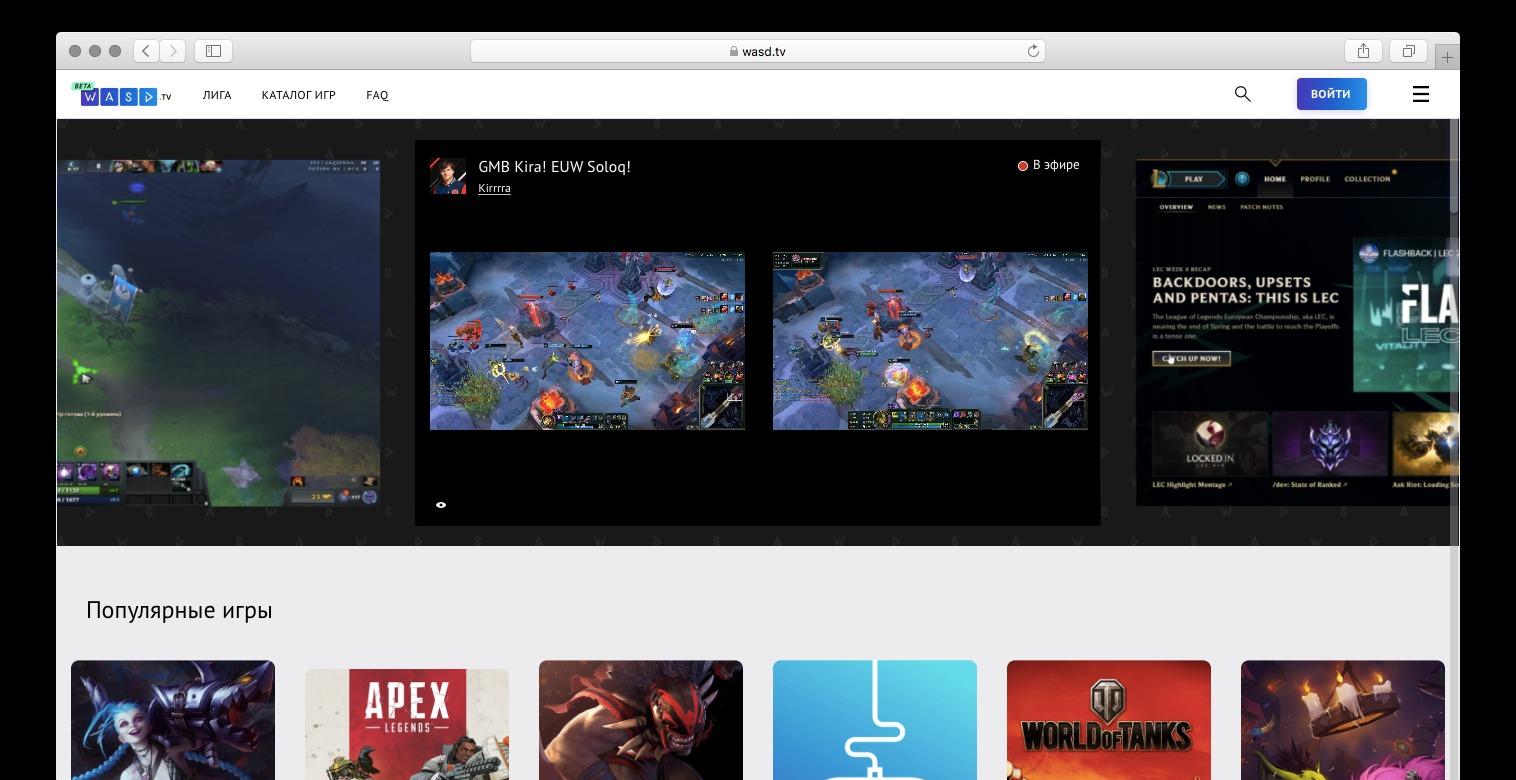Open the hamburger menu icon
This screenshot has width=1516, height=780.
[x=1420, y=94]
